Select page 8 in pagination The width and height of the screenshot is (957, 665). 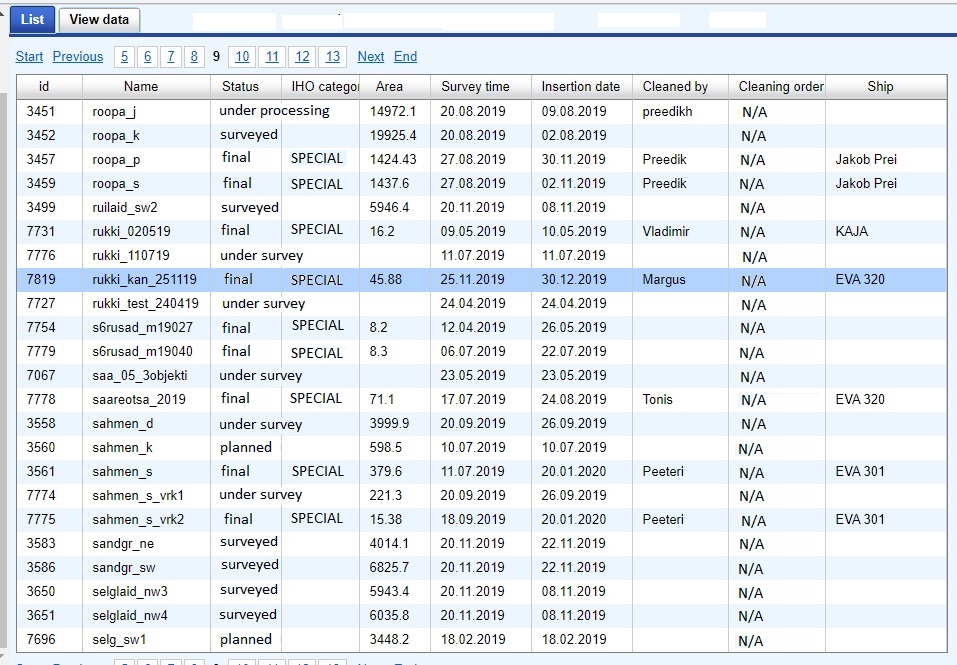point(194,57)
